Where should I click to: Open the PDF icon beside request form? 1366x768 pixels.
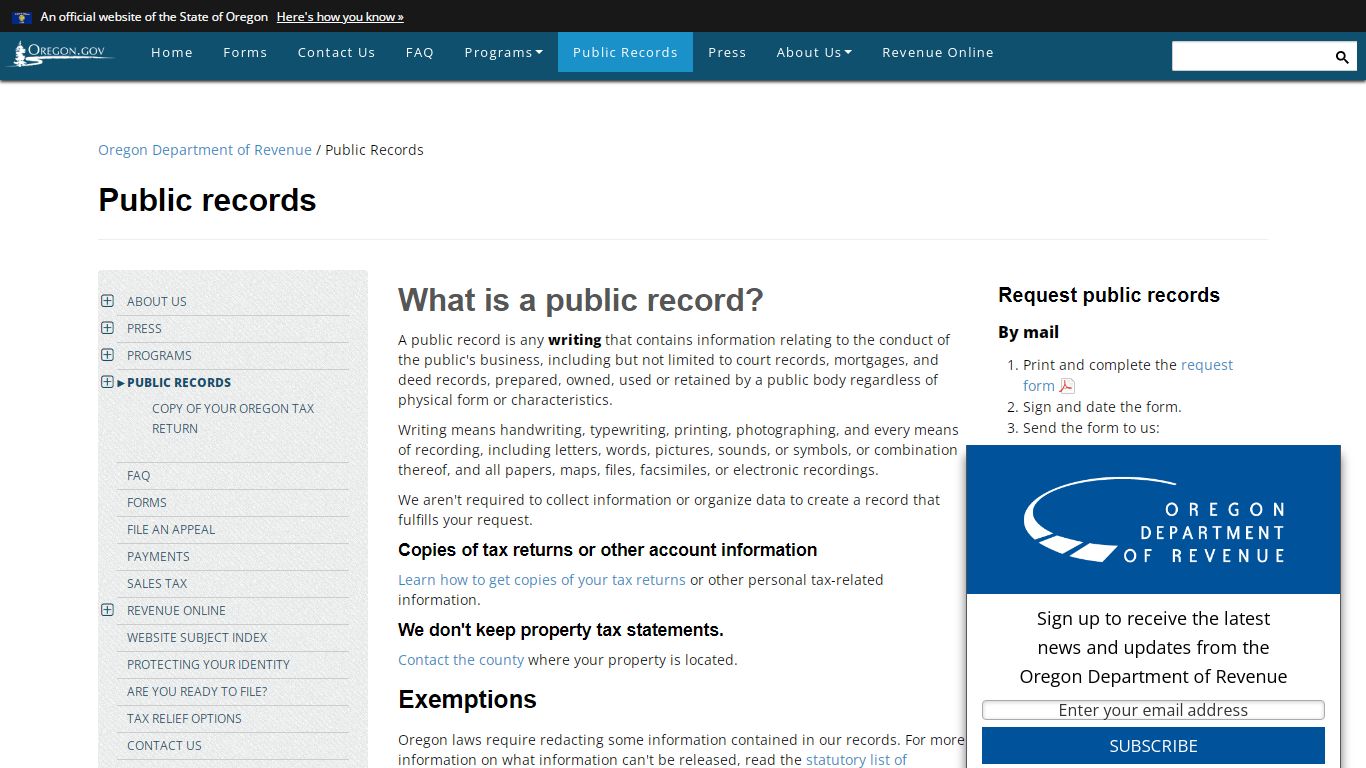coord(1067,386)
